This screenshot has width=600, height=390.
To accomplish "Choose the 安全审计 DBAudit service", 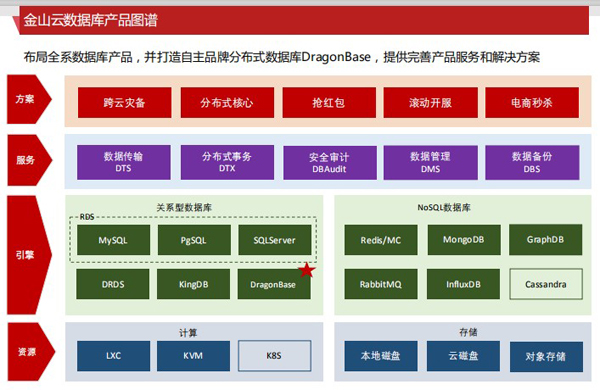I will [x=330, y=163].
